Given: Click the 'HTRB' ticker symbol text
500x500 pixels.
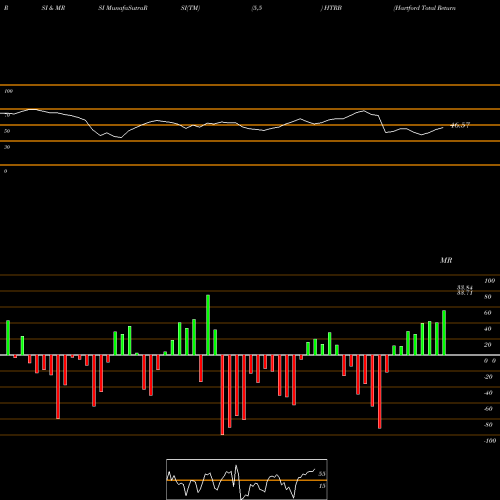Looking at the screenshot, I should point(333,8).
